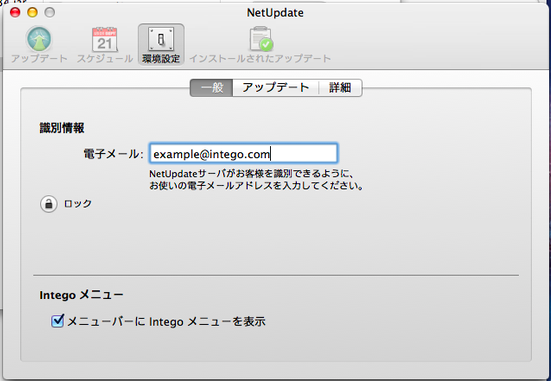
Task: Switch to the 一般 tab
Action: (x=212, y=88)
